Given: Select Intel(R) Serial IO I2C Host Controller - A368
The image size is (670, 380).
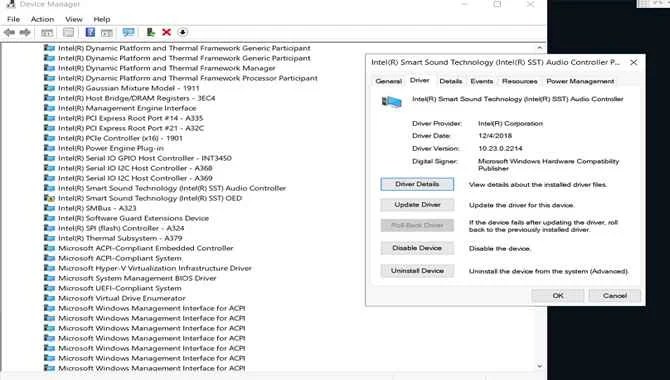Looking at the screenshot, I should (x=135, y=168).
